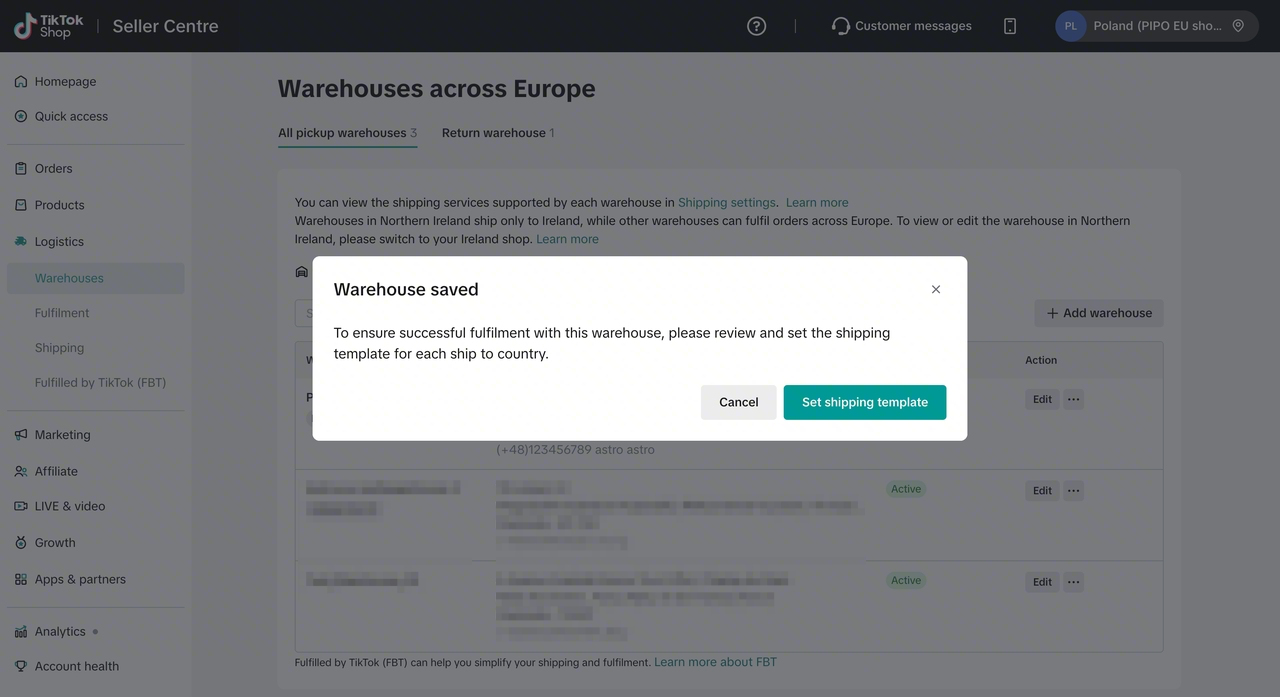This screenshot has width=1280, height=697.
Task: Select Warehouses in the sidebar
Action: point(96,278)
